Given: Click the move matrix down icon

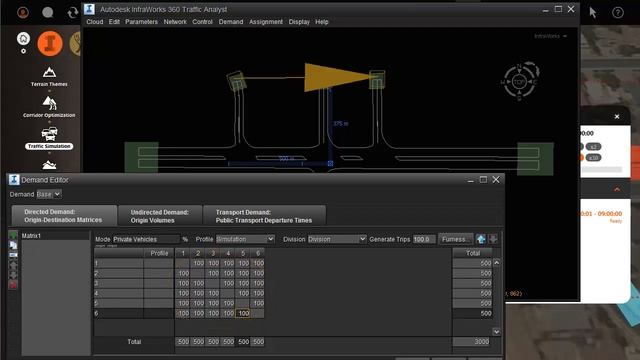Looking at the screenshot, I should (13, 275).
